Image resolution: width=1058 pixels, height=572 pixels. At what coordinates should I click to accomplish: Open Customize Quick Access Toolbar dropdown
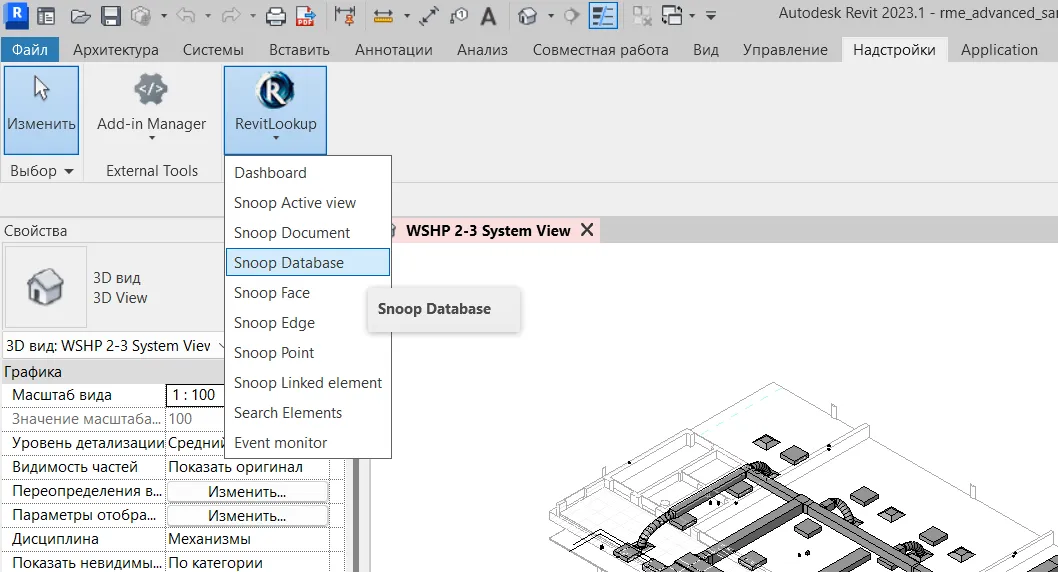711,16
